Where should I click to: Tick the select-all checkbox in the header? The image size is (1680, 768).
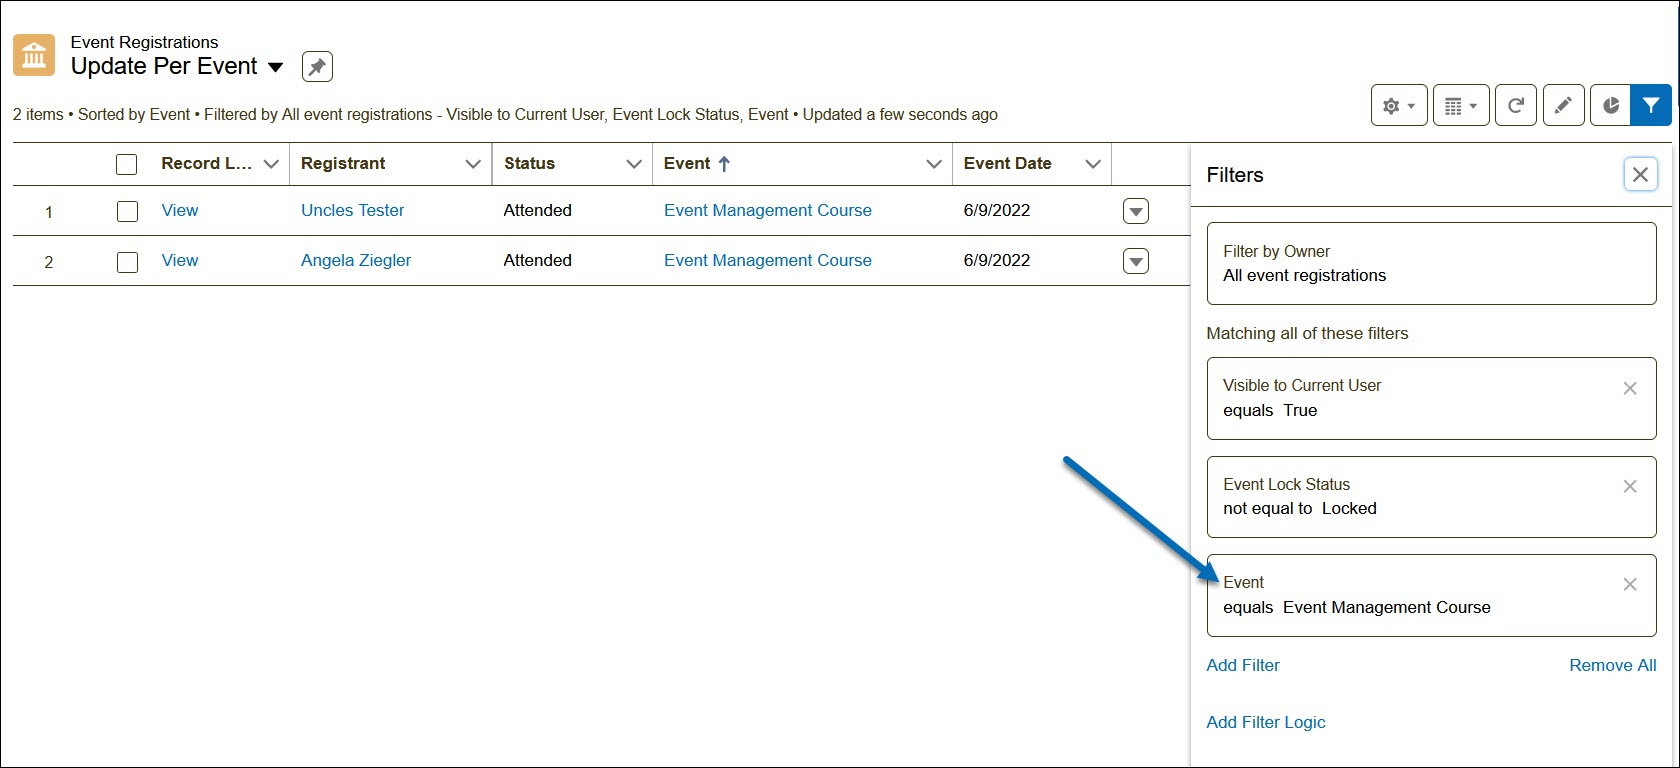pyautogui.click(x=127, y=164)
